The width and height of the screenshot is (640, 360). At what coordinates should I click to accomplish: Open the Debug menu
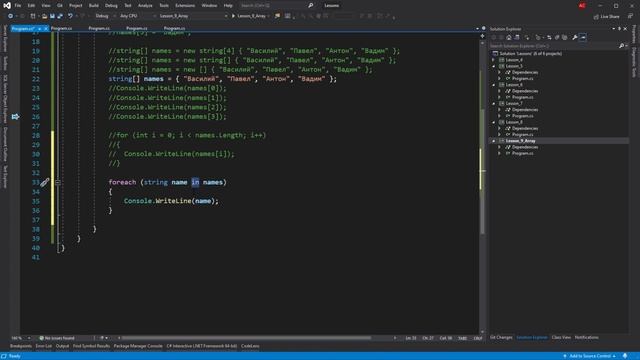[x=111, y=6]
